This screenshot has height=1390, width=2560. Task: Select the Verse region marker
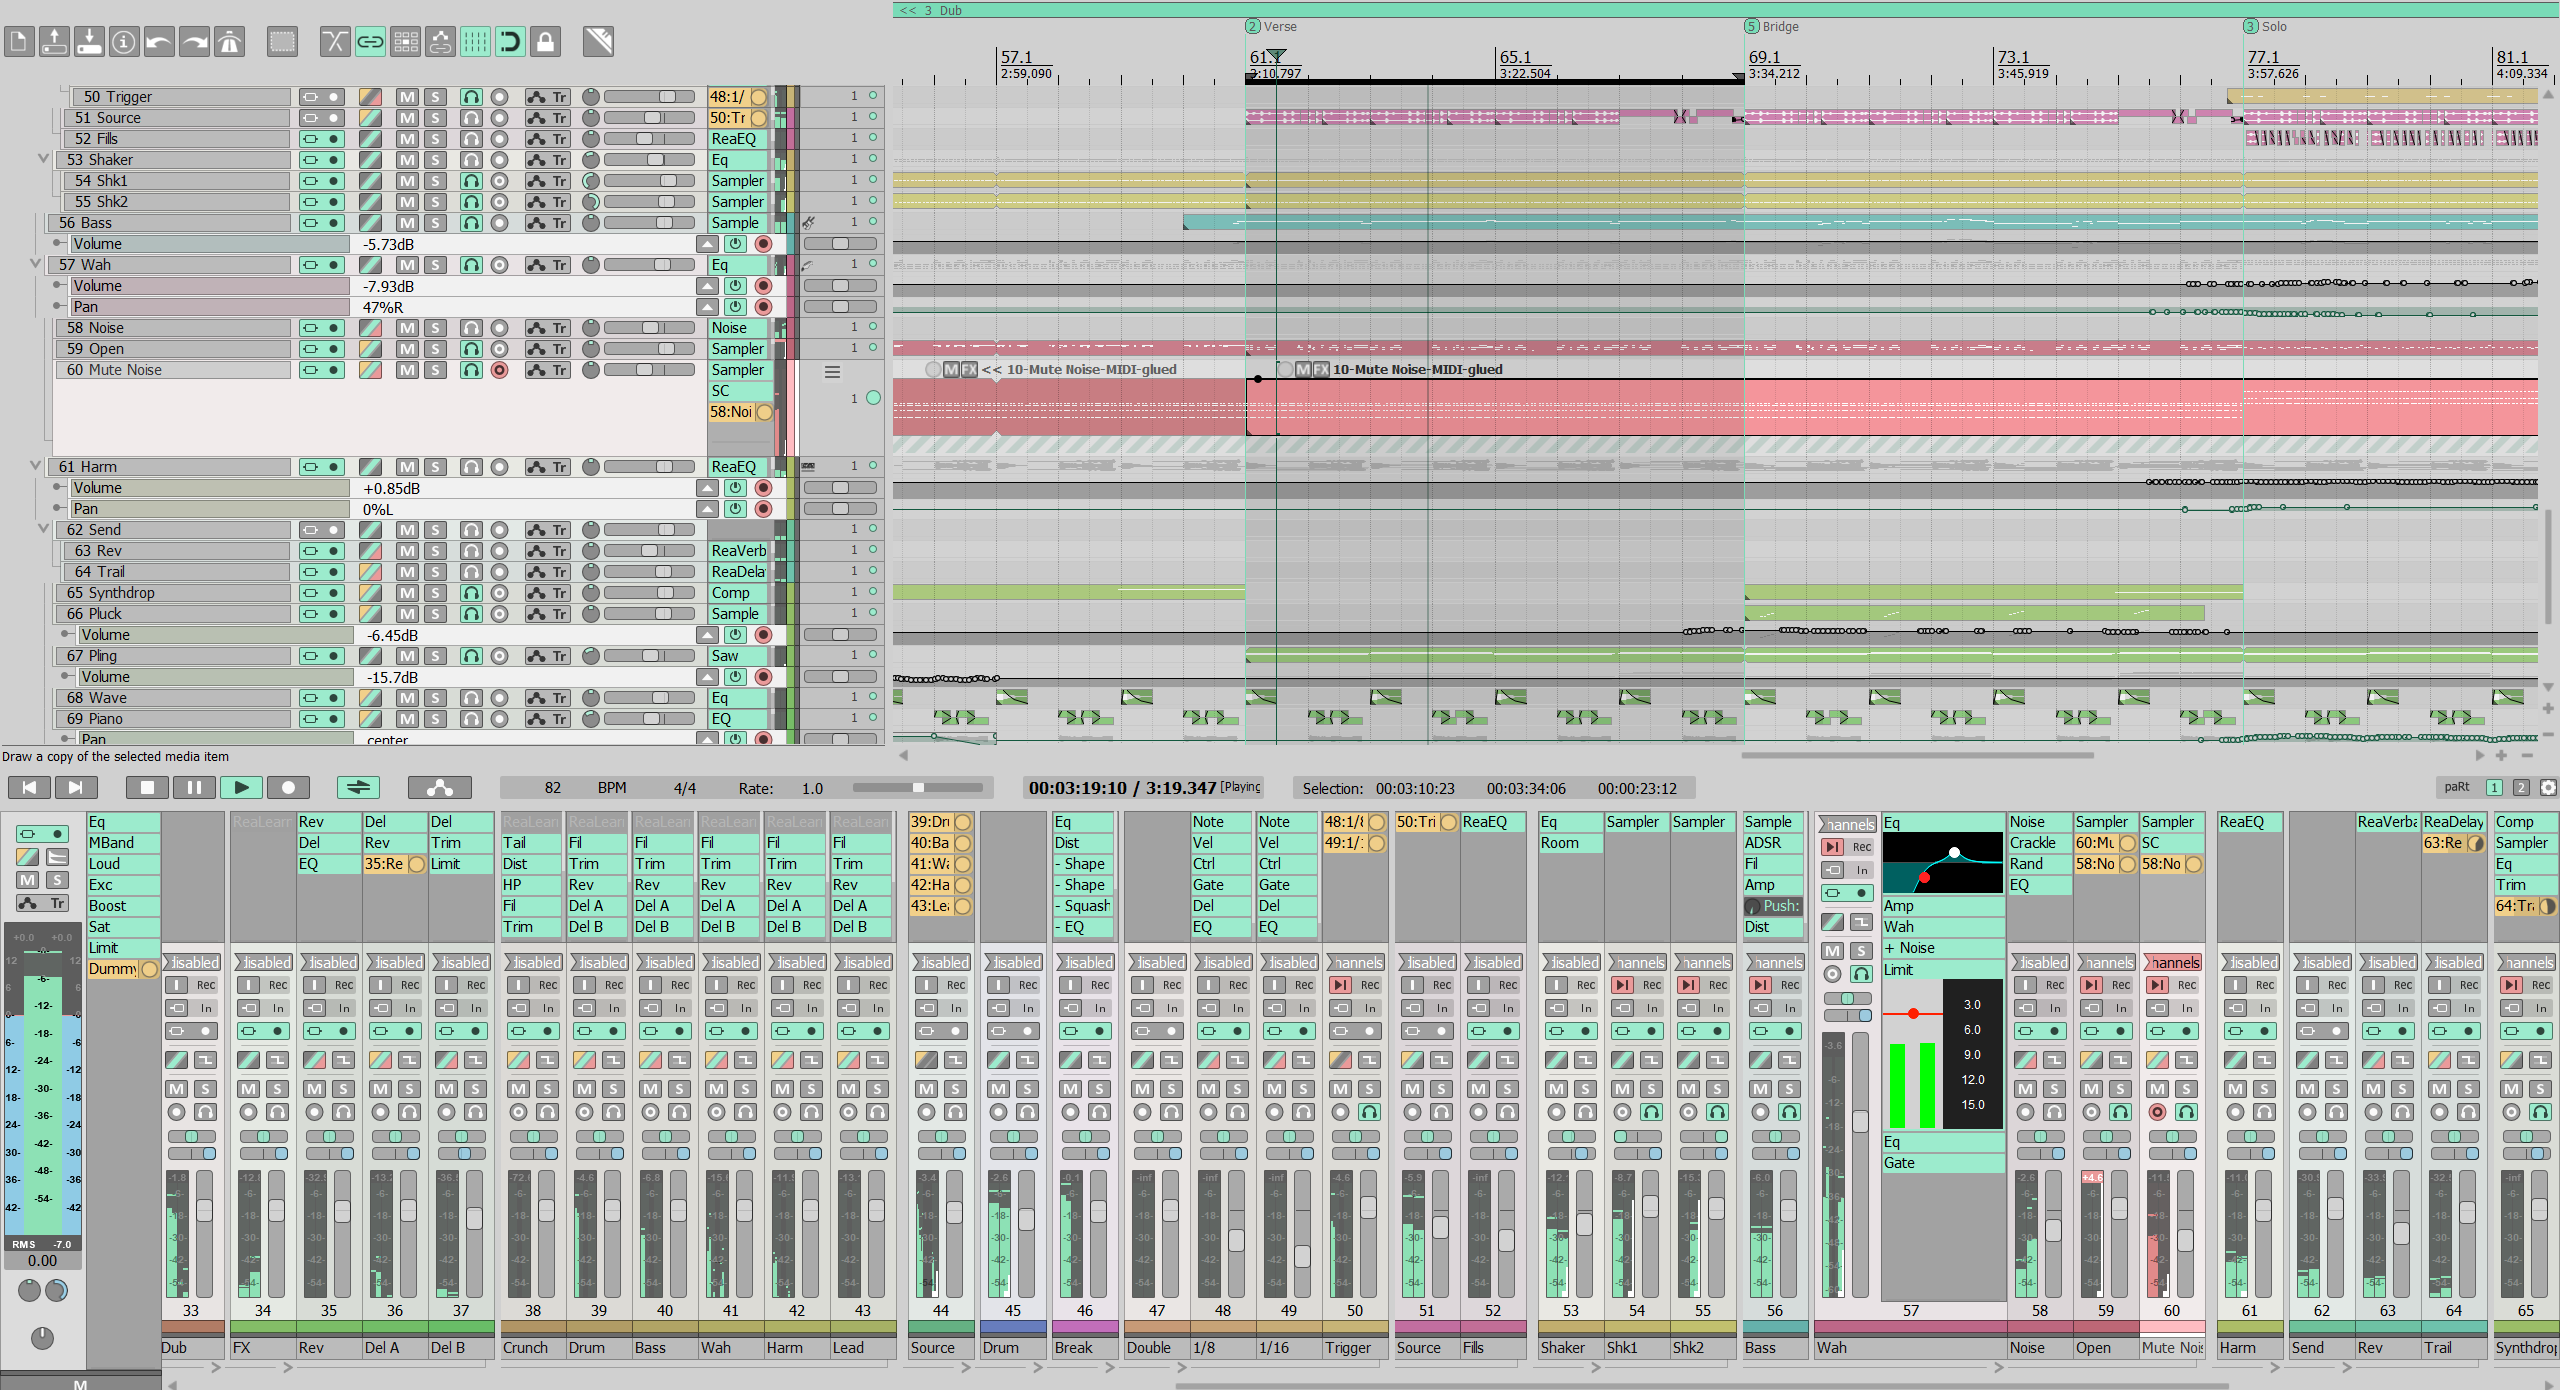[x=1272, y=27]
